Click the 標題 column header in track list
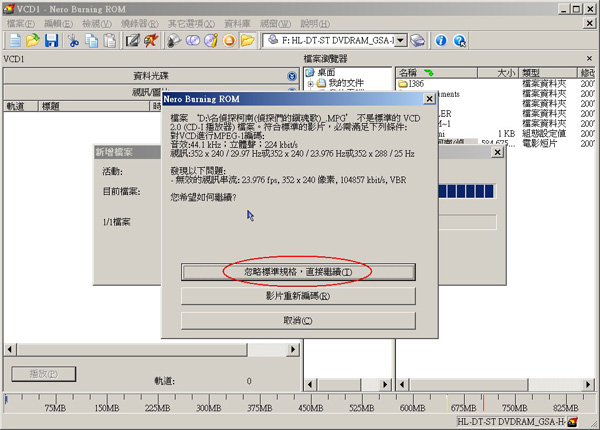 (x=94, y=106)
